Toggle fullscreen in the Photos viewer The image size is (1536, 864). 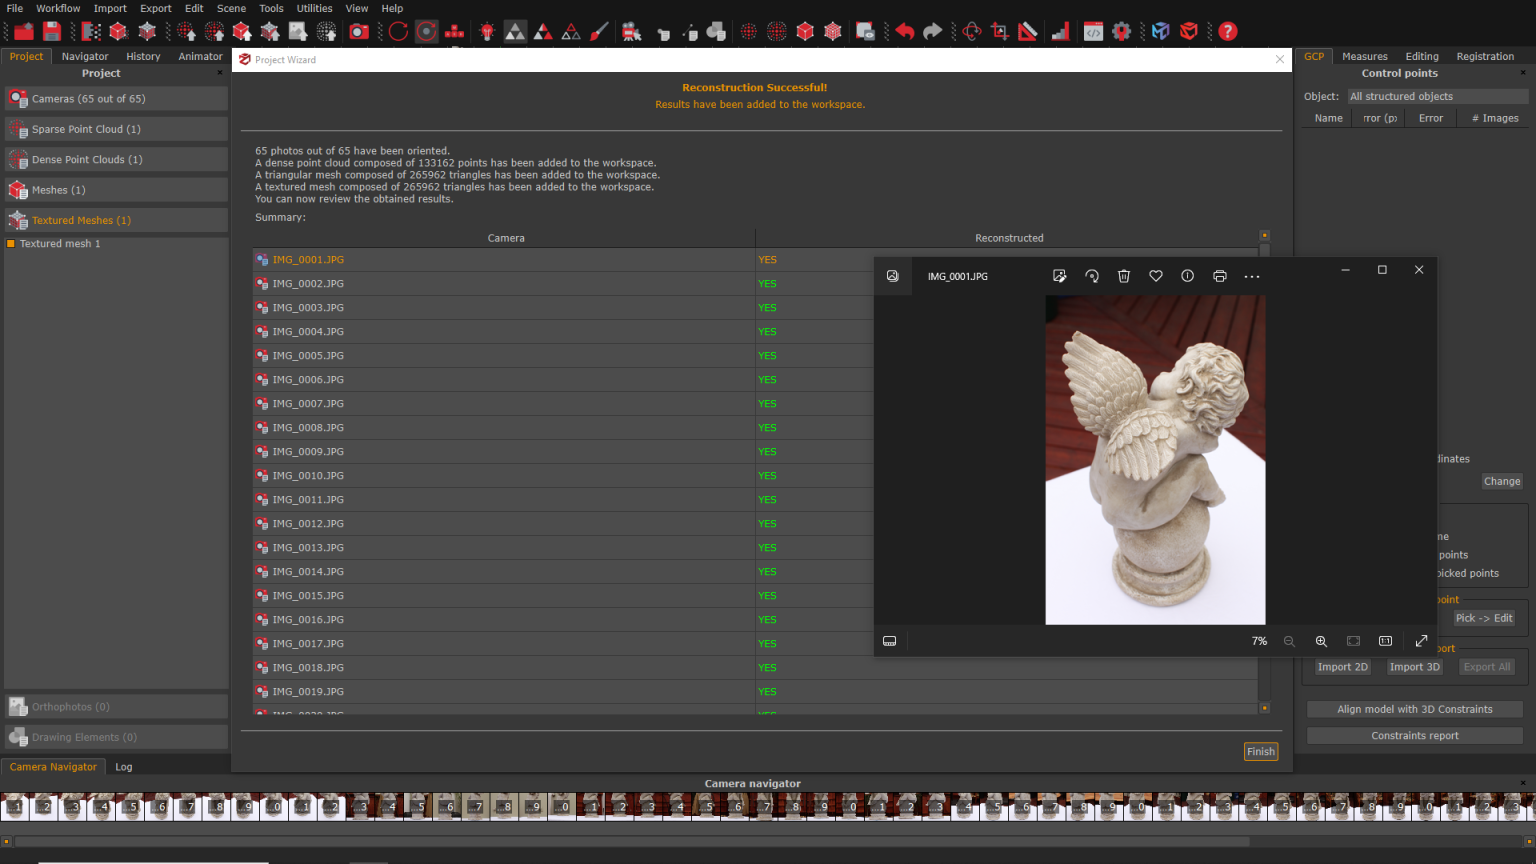(x=1421, y=641)
